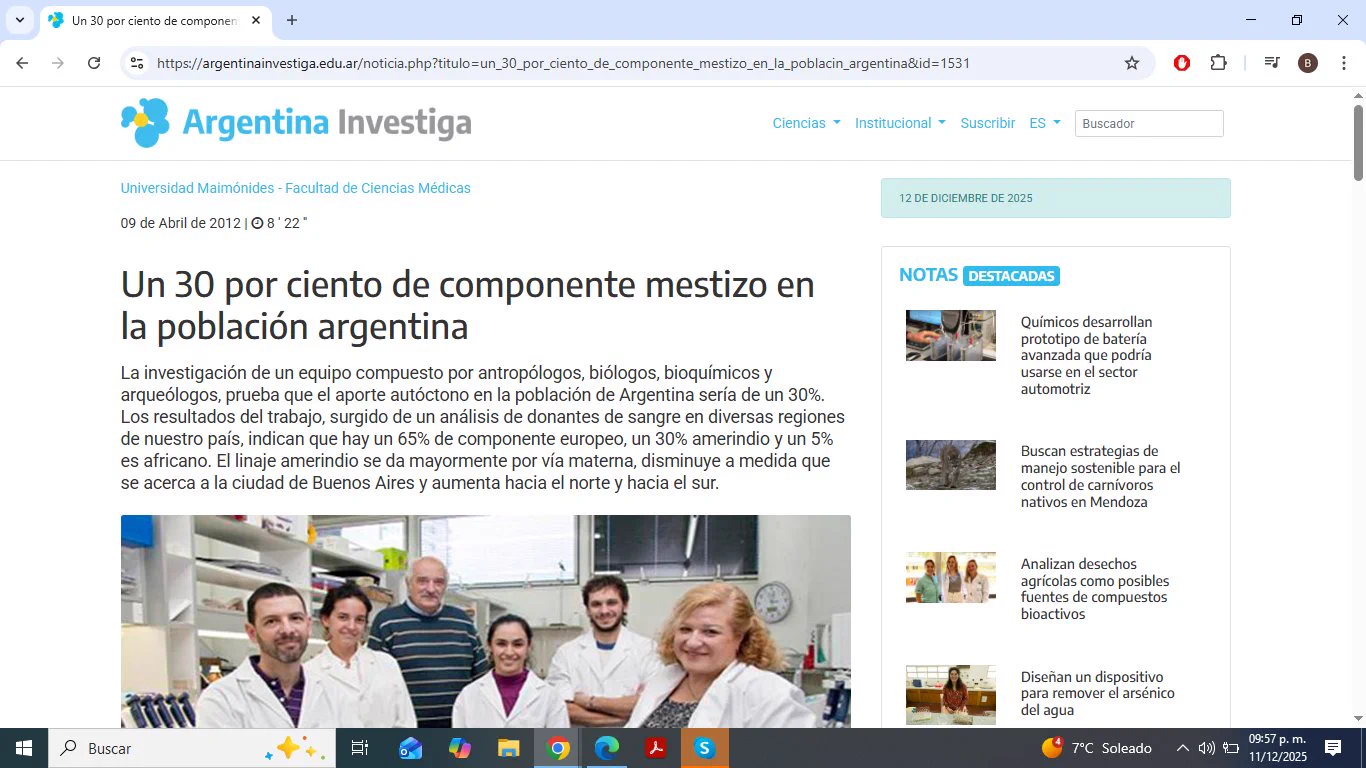The image size is (1366, 768).
Task: Click the carnívoros nativos article thumbnail
Action: [951, 465]
